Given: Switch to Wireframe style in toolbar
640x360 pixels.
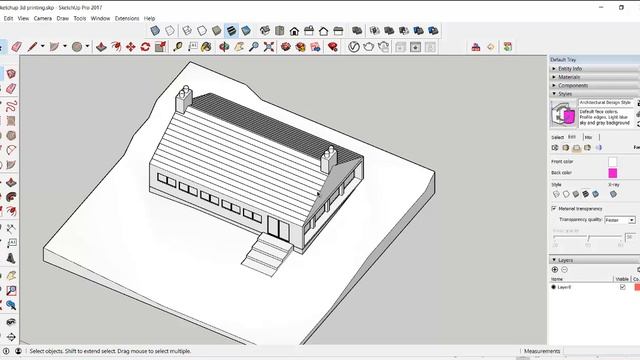Looking at the screenshot, I should click(187, 30).
